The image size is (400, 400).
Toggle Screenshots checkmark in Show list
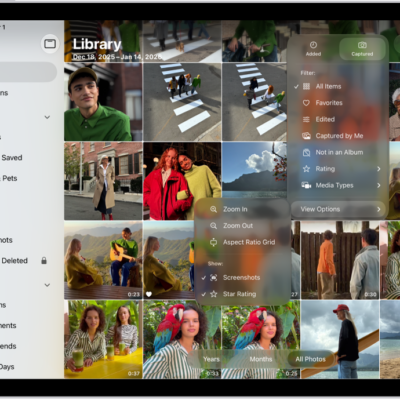(204, 278)
